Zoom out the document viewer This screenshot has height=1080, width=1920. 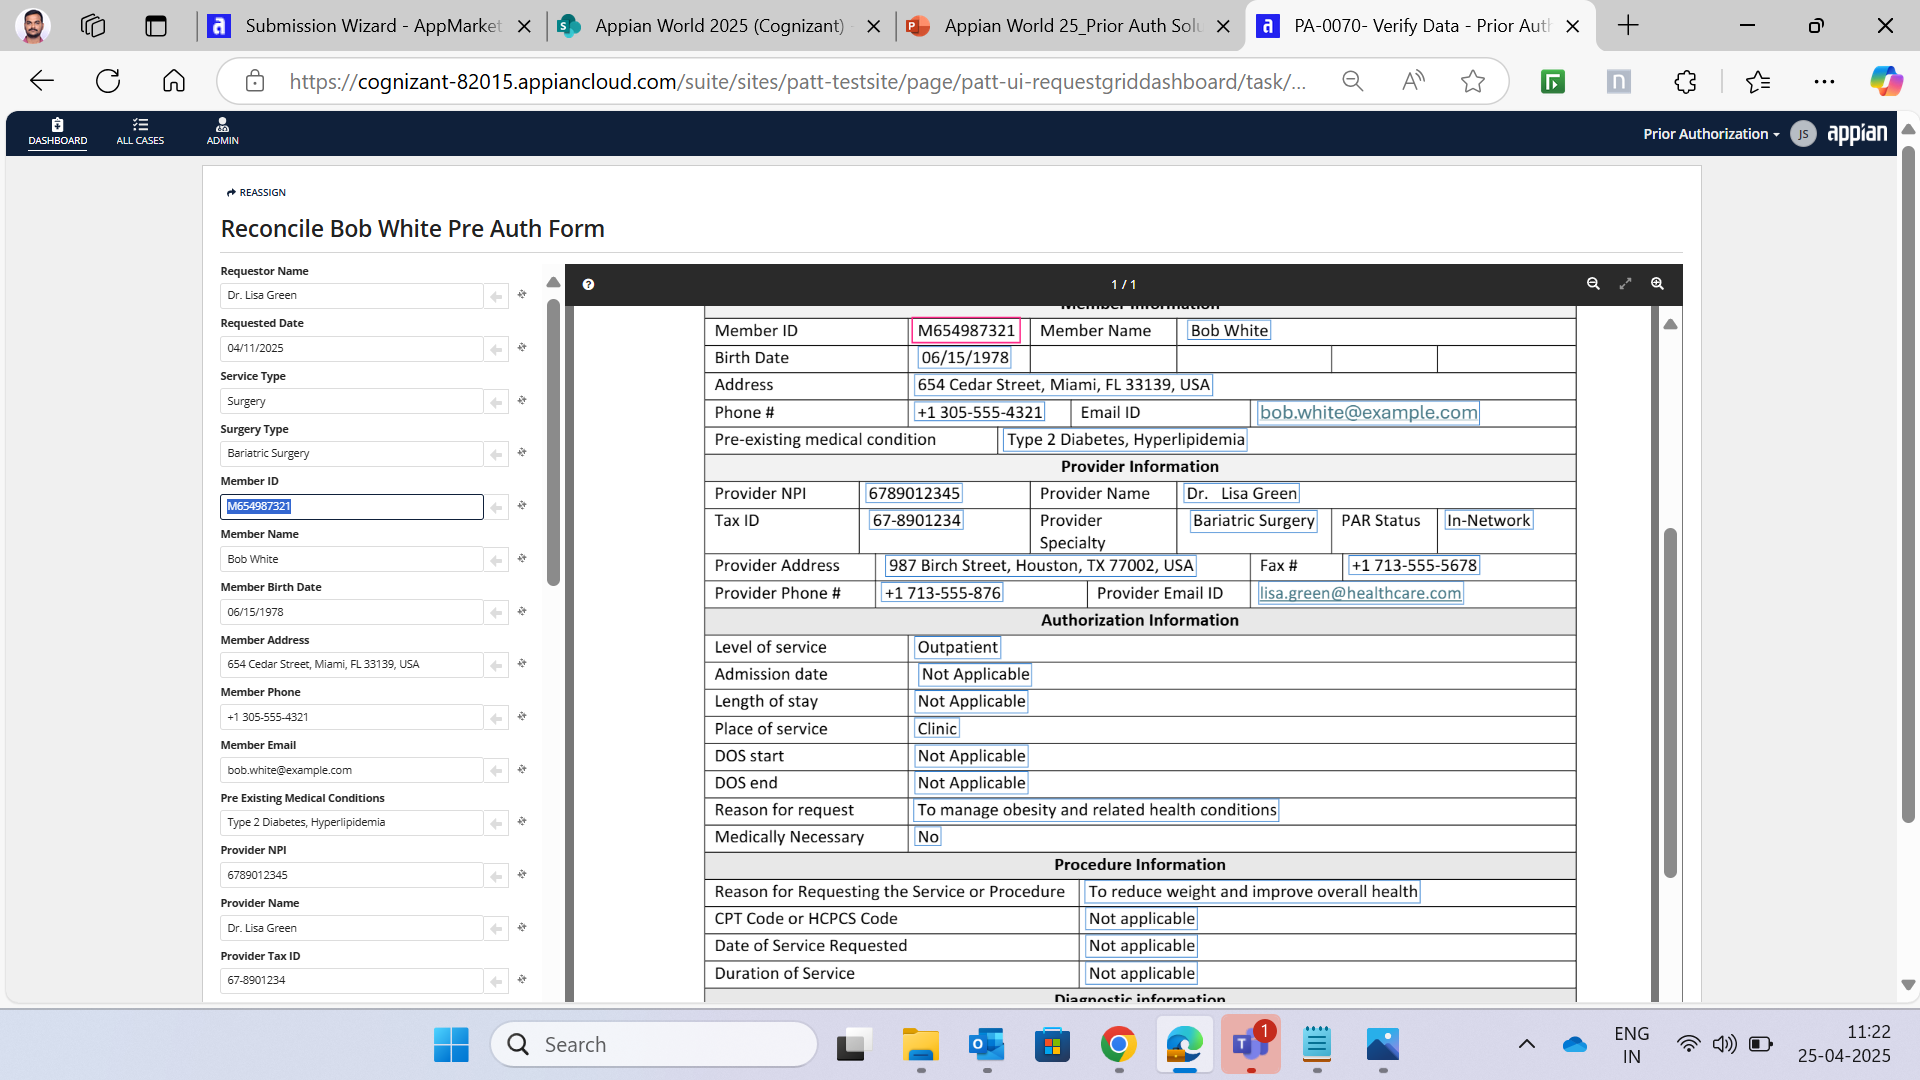point(1593,284)
